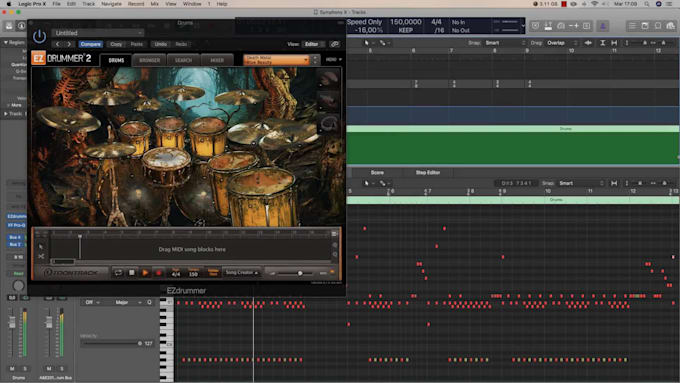
Task: Toggle the tuner button in control bar
Action: (561, 26)
